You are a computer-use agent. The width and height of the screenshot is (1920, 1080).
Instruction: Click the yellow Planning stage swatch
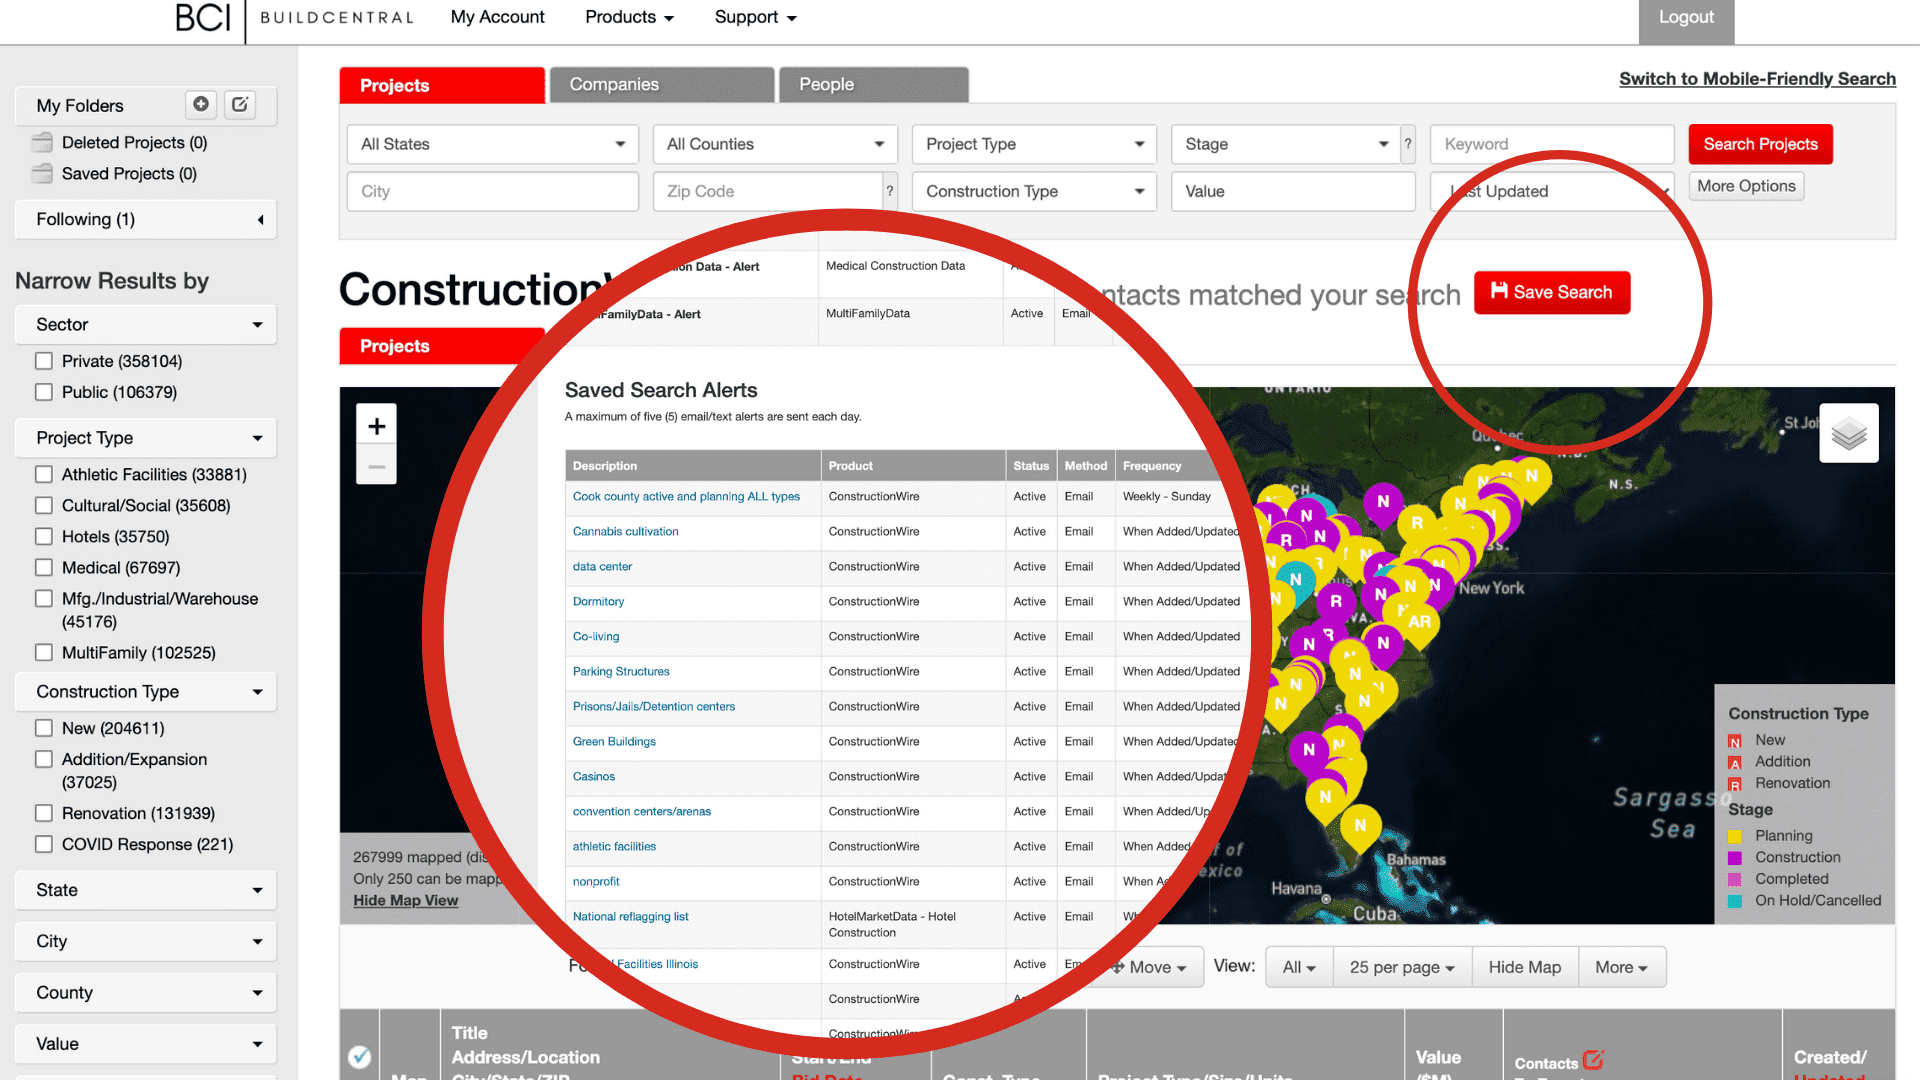pos(1735,836)
